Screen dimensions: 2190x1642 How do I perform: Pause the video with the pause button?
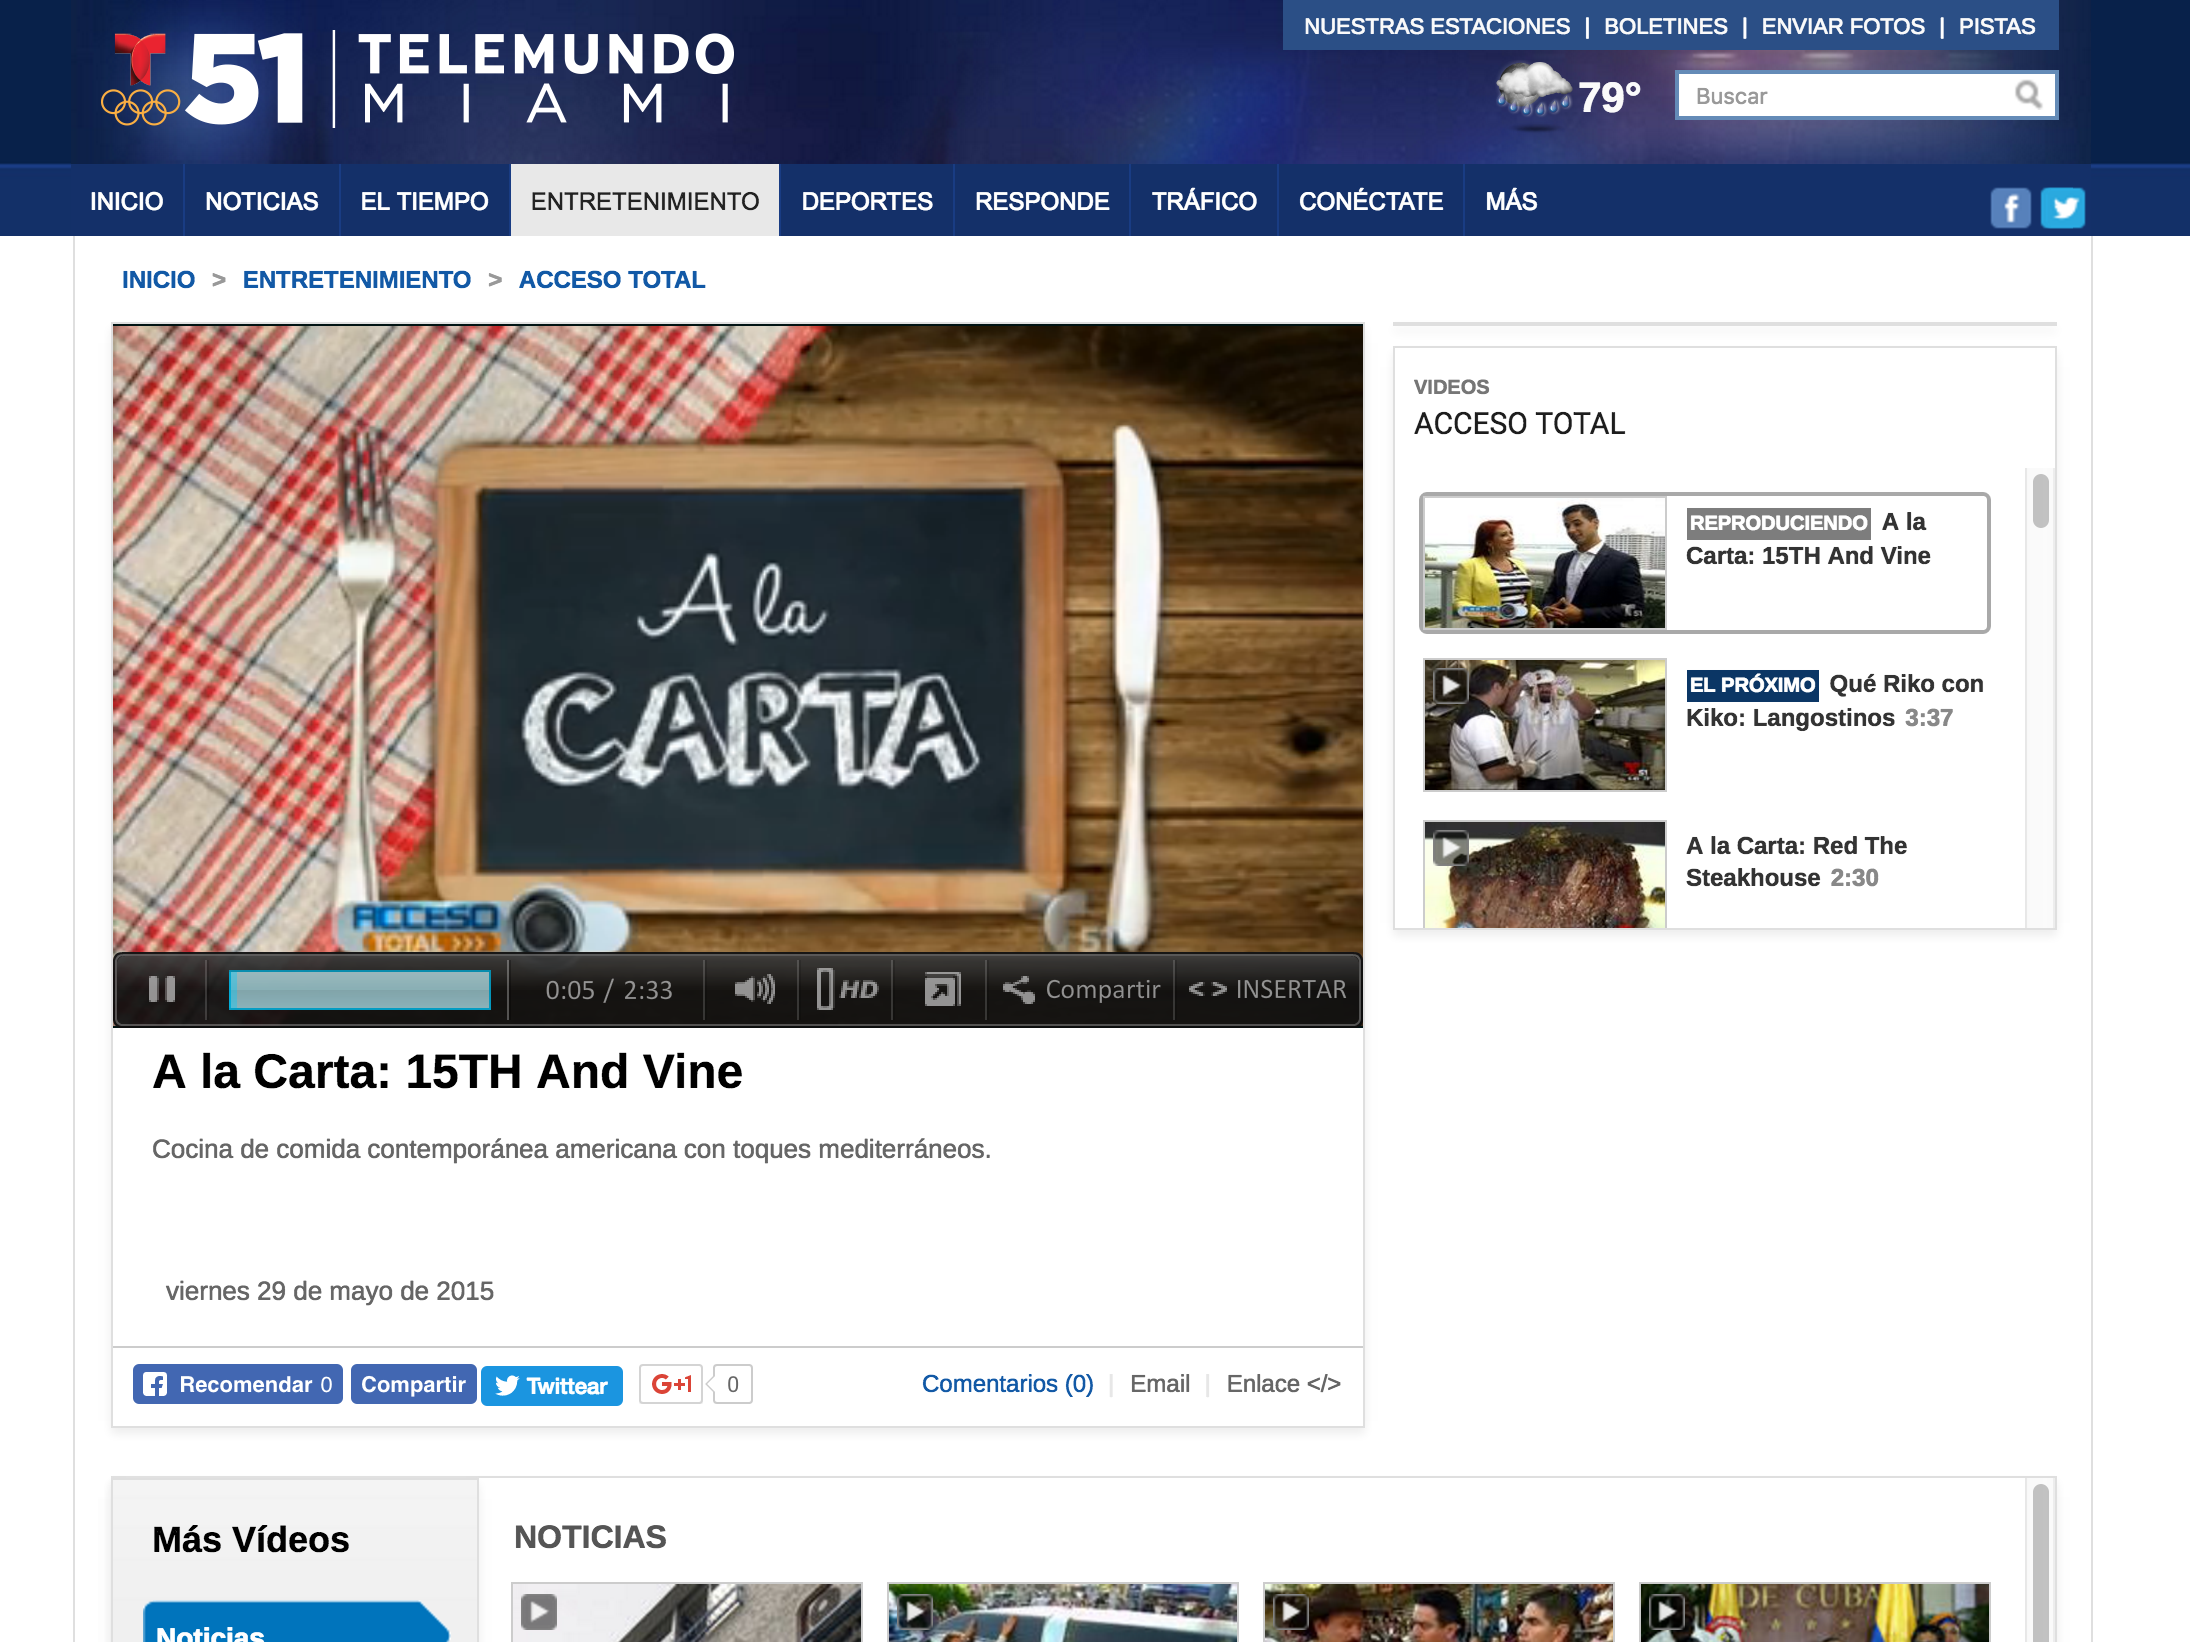click(x=162, y=989)
